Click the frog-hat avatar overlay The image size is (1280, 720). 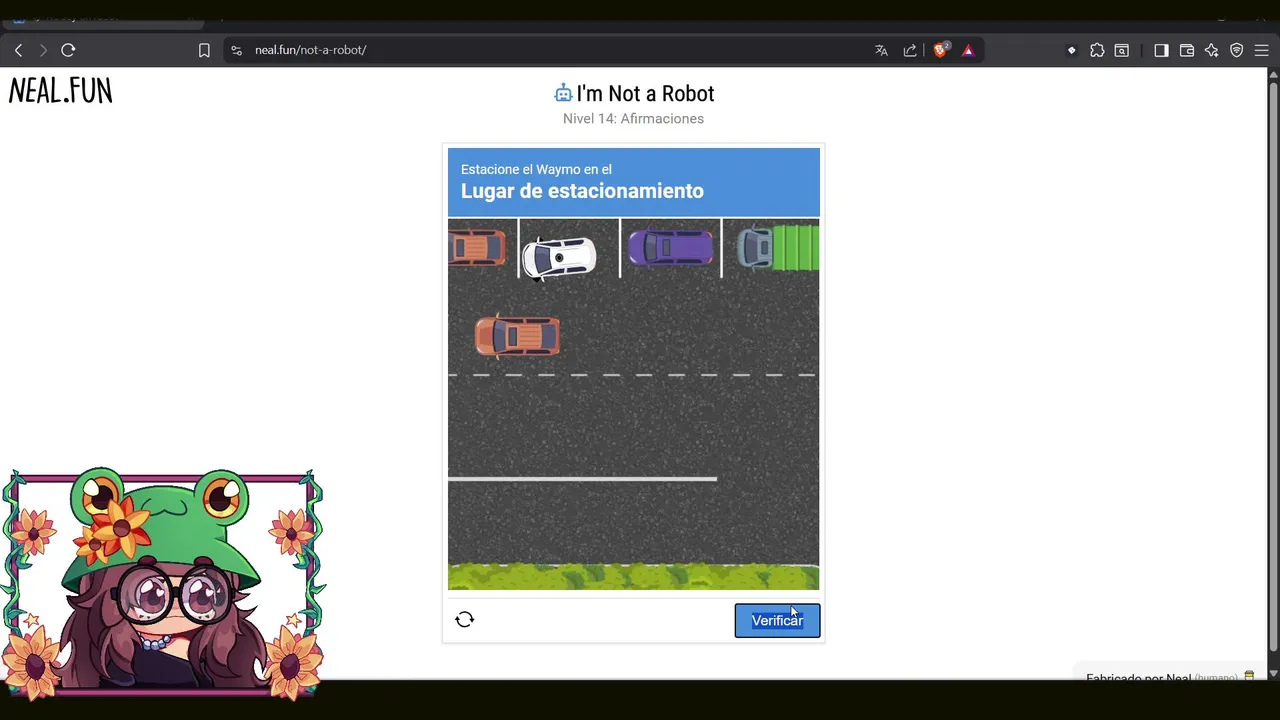coord(162,583)
